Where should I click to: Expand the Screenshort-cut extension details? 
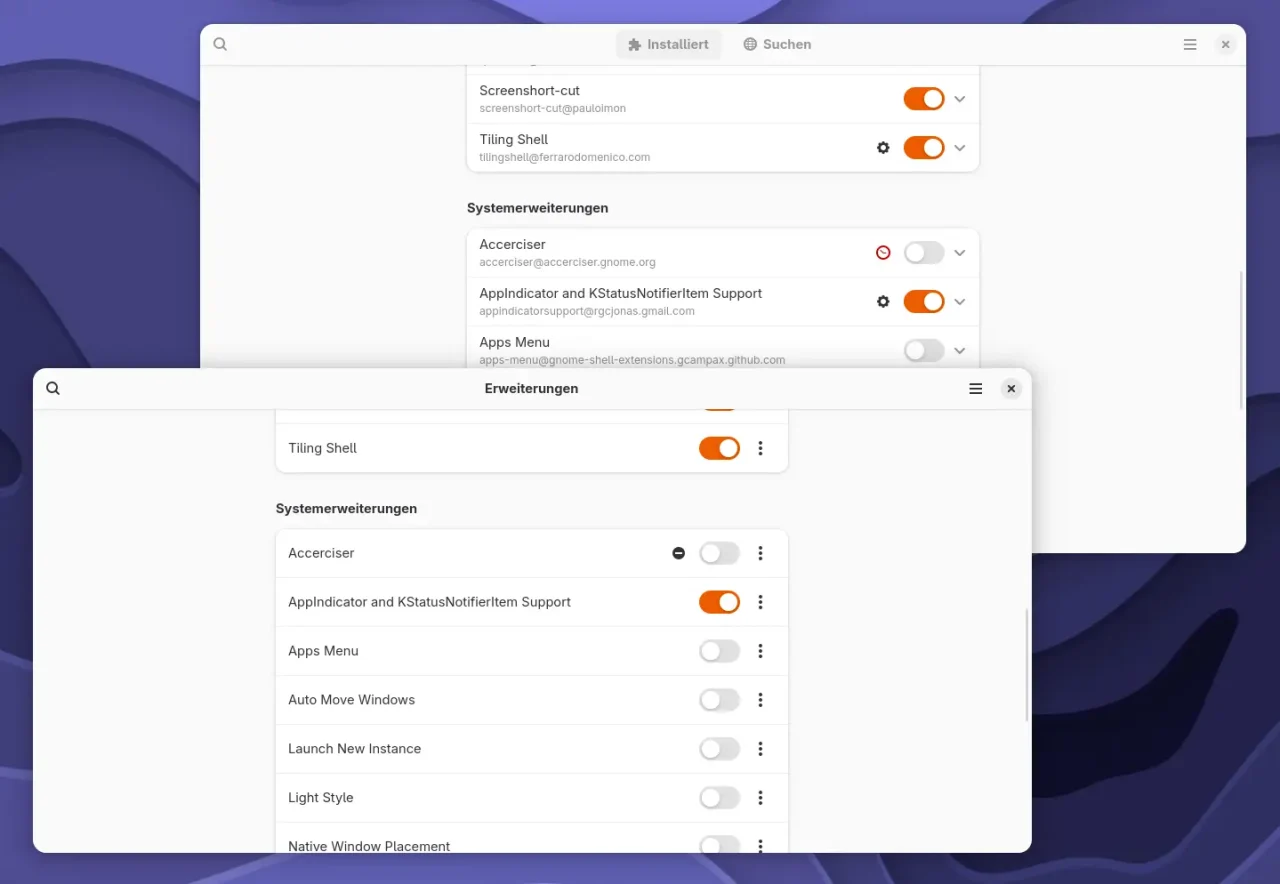point(960,99)
